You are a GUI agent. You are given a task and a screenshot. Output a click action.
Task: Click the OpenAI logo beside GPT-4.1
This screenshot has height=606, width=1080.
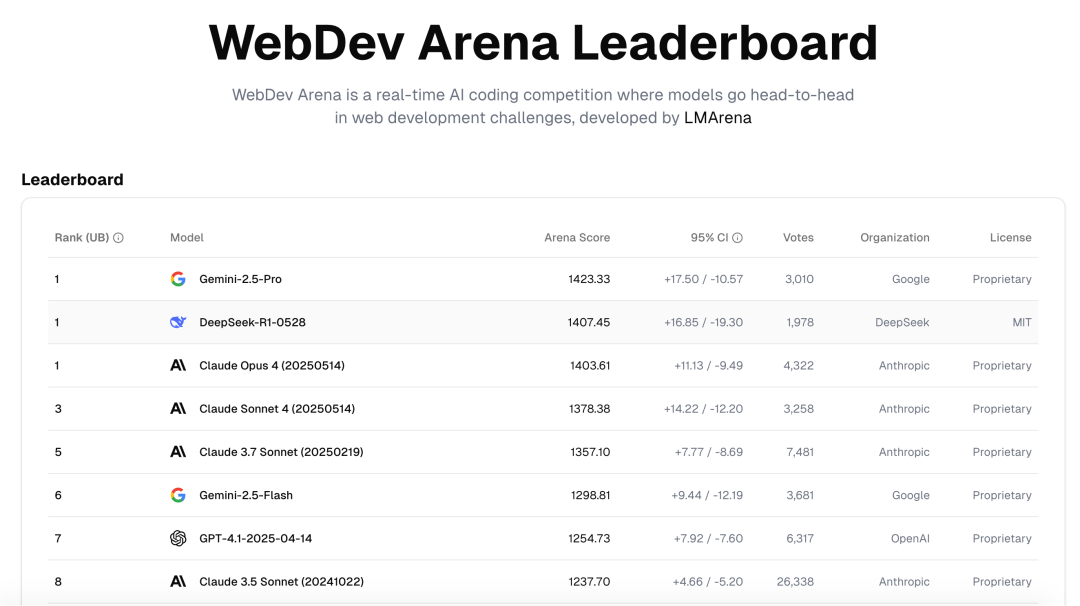coord(178,539)
